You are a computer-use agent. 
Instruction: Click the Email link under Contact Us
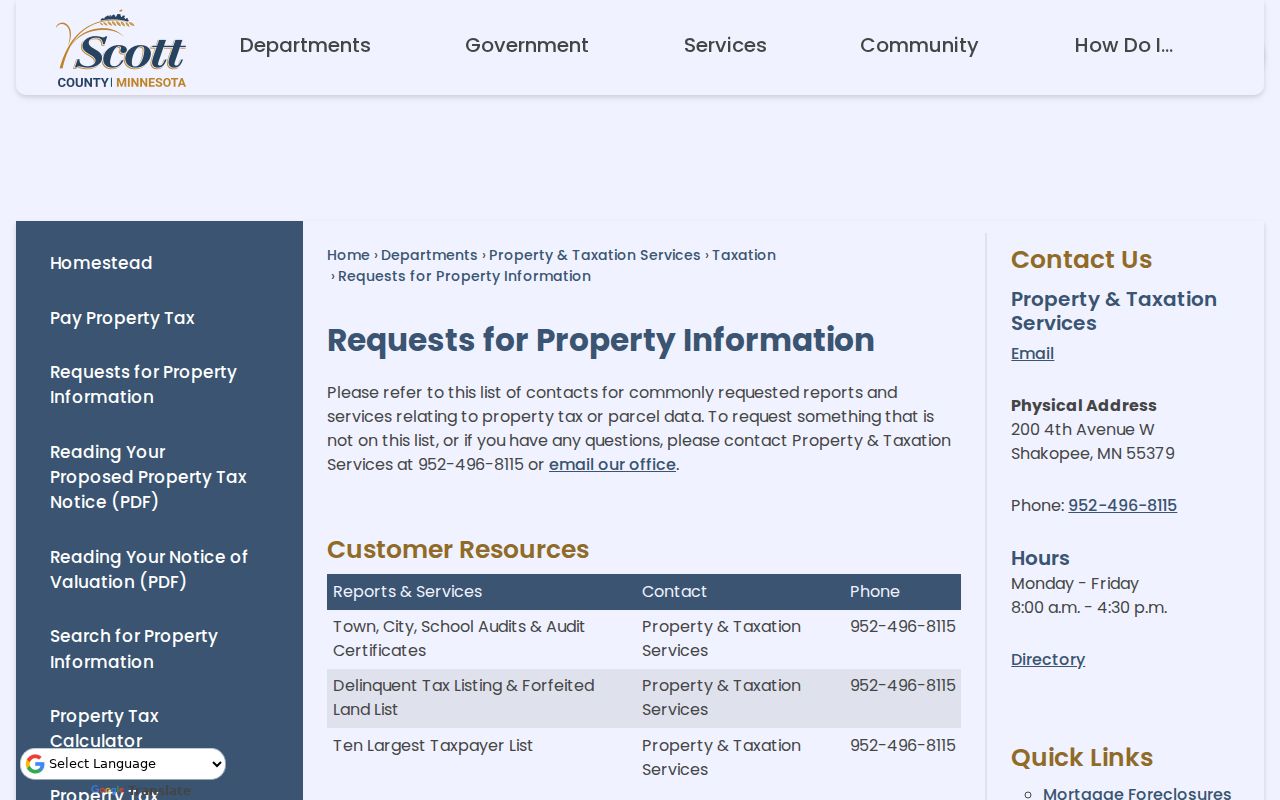pos(1032,353)
